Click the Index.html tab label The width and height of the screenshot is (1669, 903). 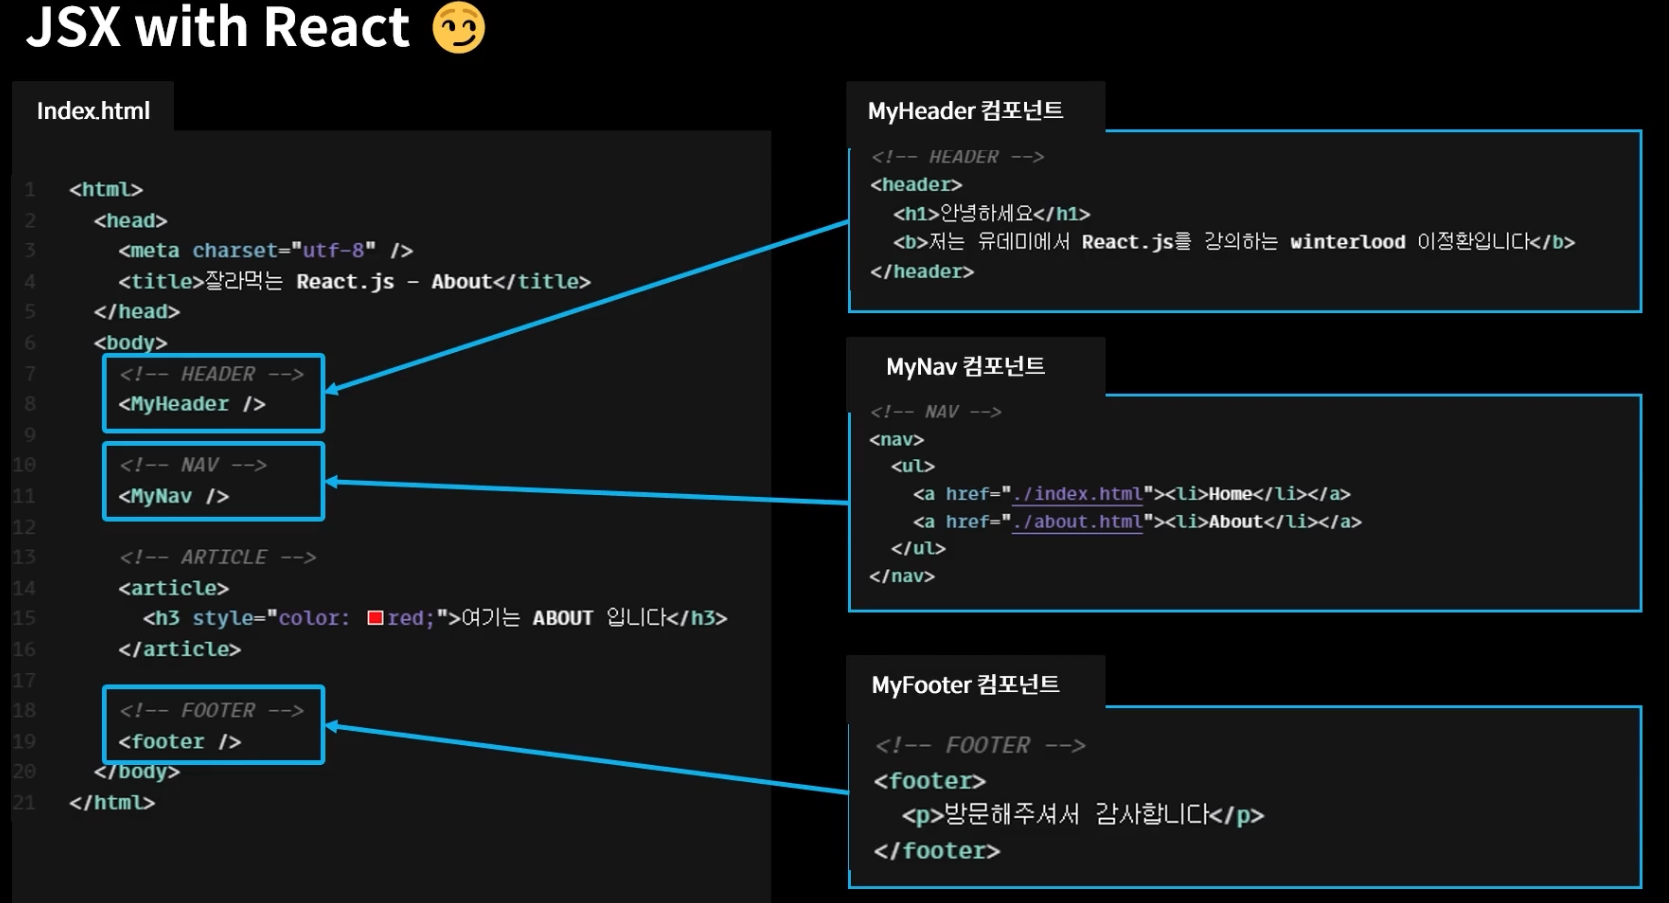click(x=93, y=111)
